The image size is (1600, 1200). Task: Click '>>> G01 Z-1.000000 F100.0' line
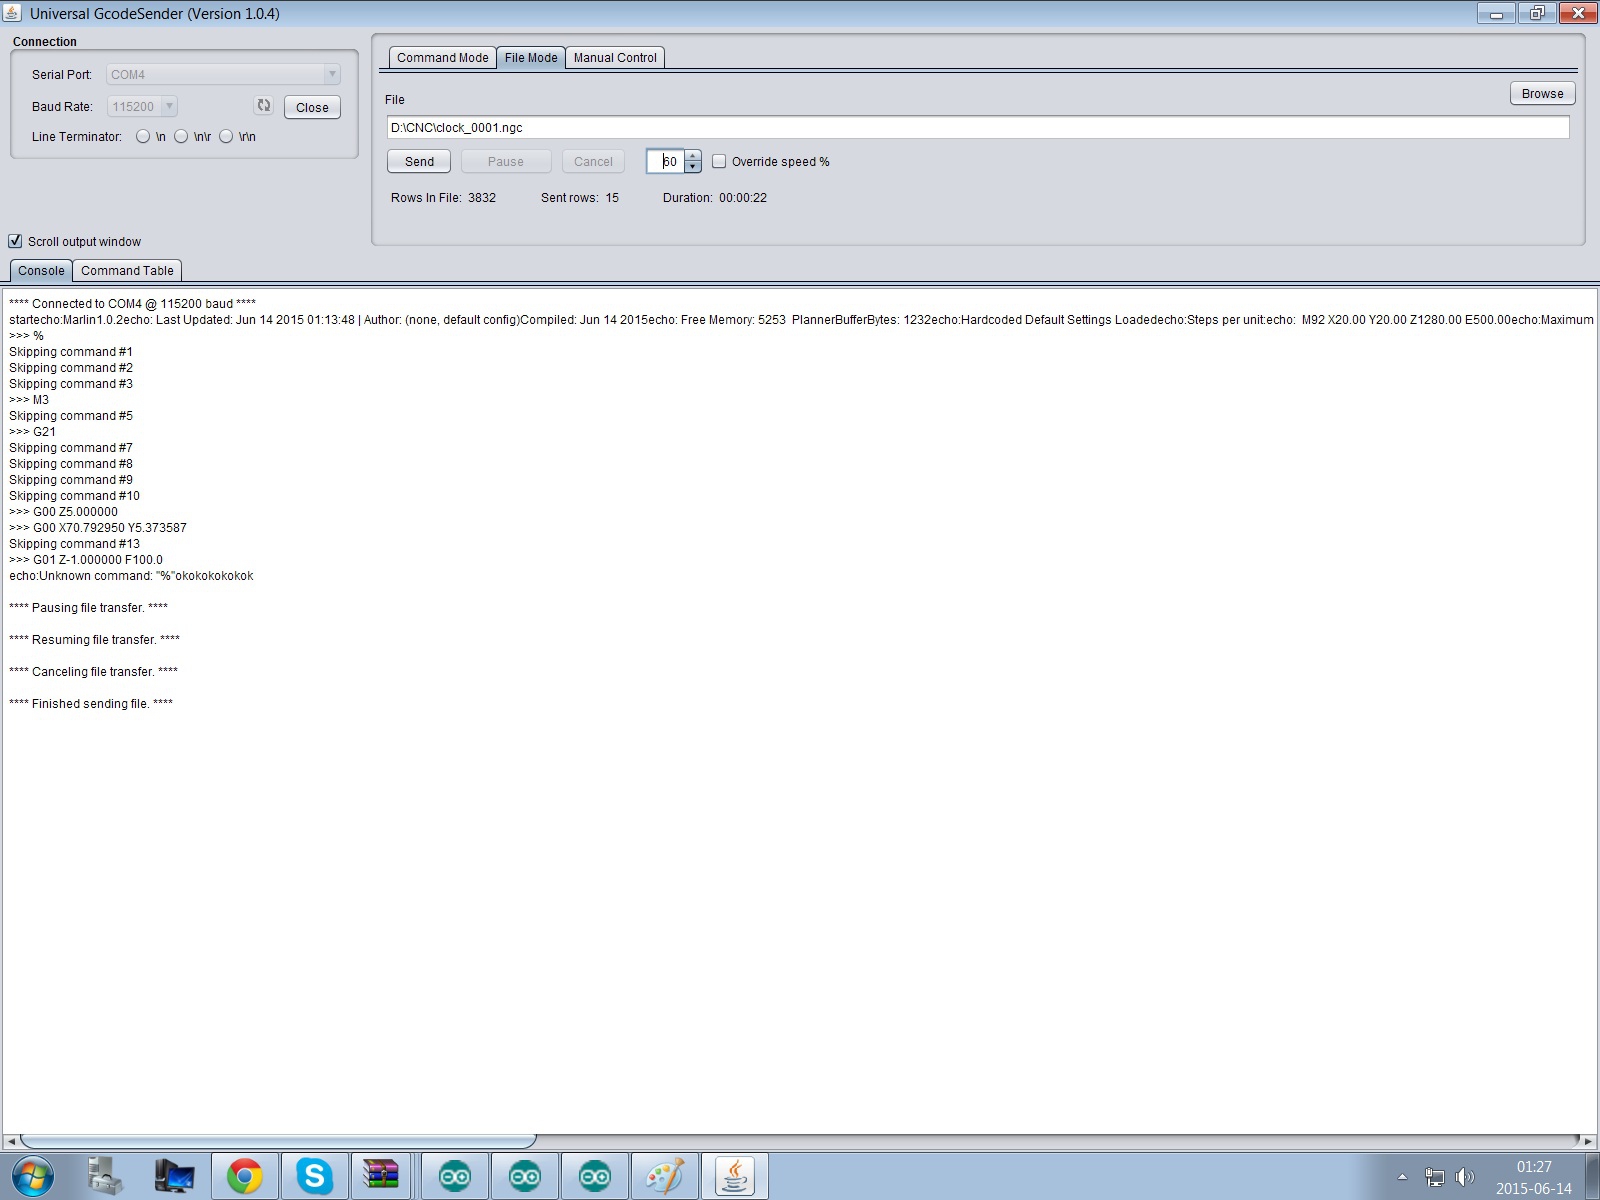coord(86,560)
